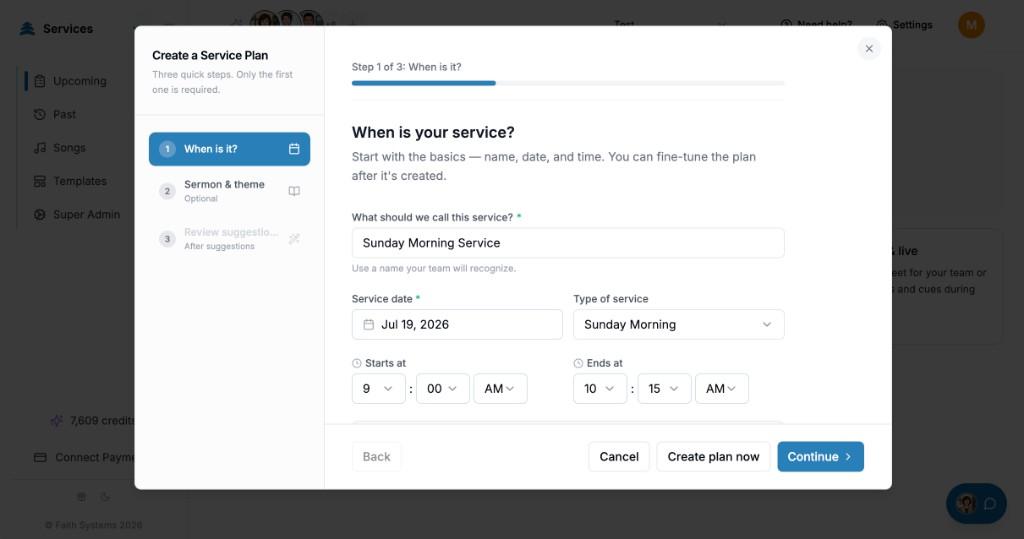The image size is (1024, 539).
Task: Click the Back button
Action: (x=376, y=457)
